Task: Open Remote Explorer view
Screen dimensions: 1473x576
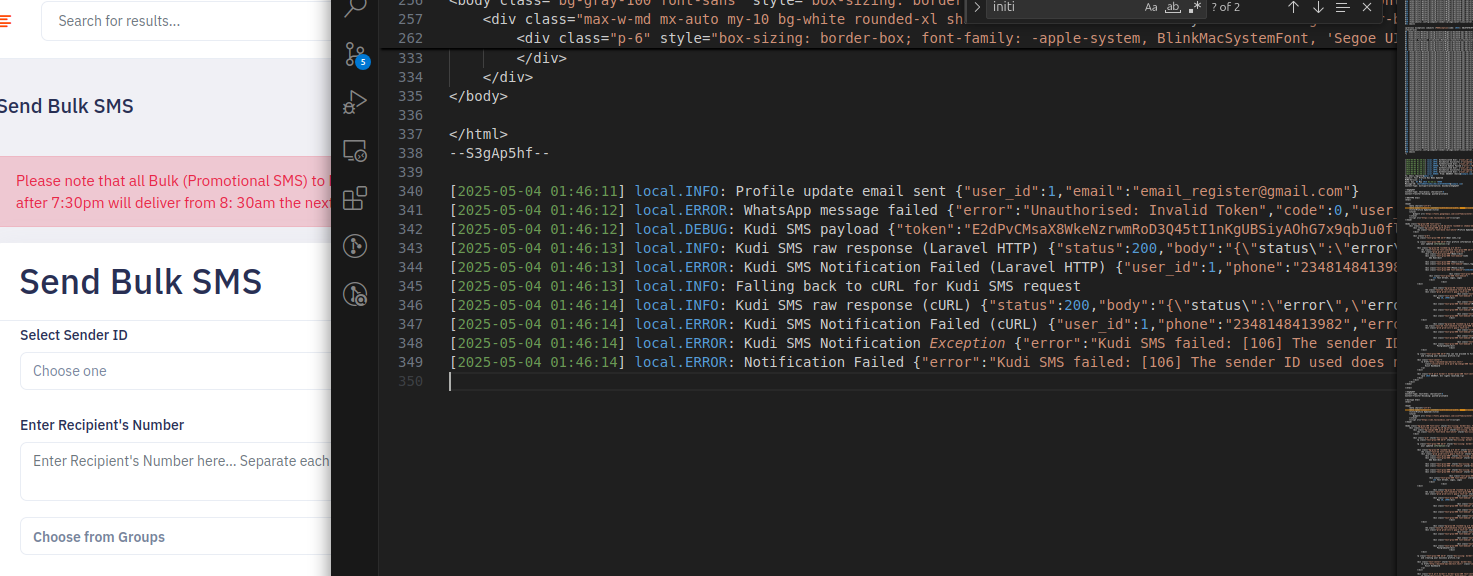Action: (355, 151)
